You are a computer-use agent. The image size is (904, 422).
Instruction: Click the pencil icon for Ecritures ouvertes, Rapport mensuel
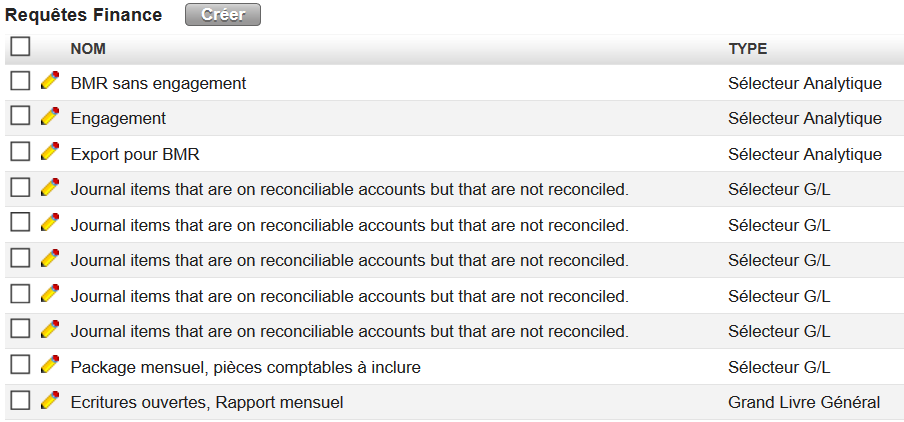(50, 401)
